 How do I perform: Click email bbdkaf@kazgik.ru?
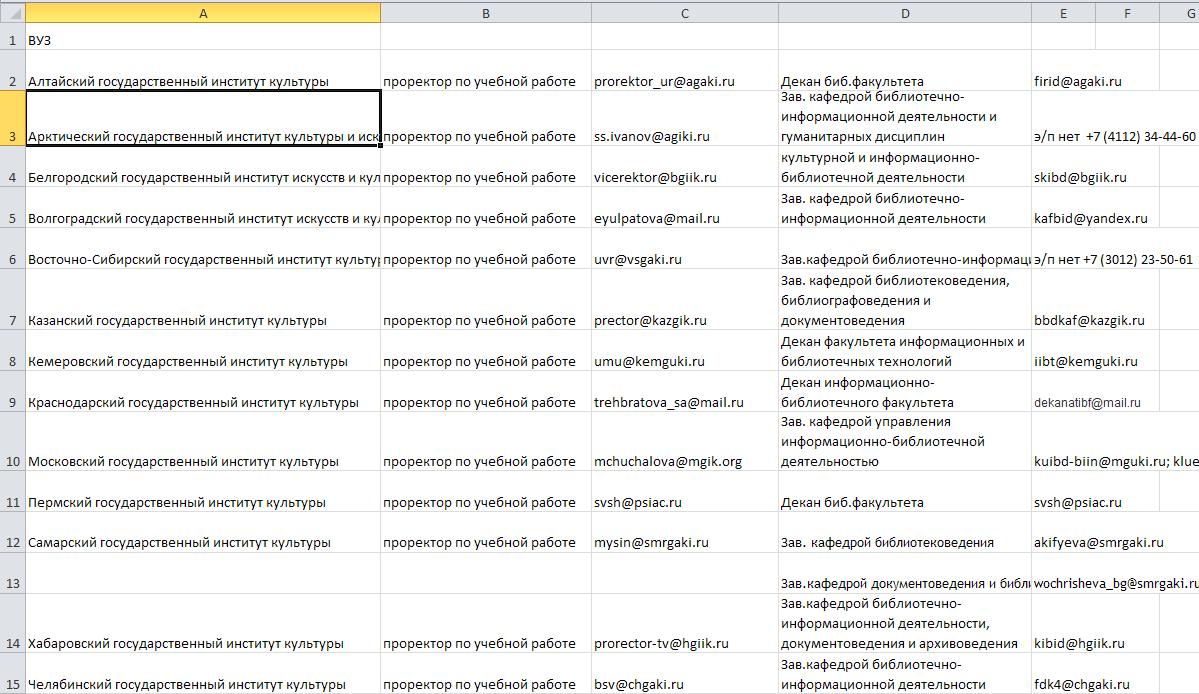pyautogui.click(x=1089, y=320)
